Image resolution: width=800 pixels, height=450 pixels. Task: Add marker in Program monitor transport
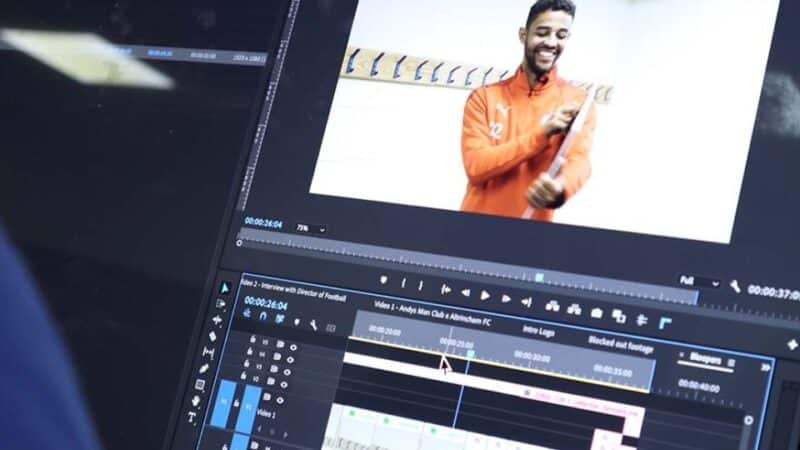pos(384,280)
